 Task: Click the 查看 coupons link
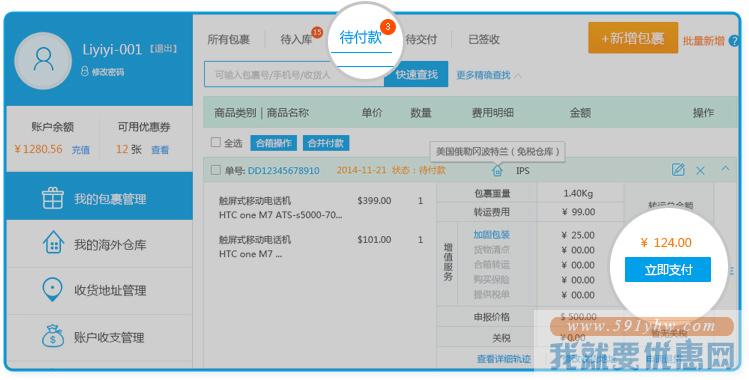[x=160, y=150]
